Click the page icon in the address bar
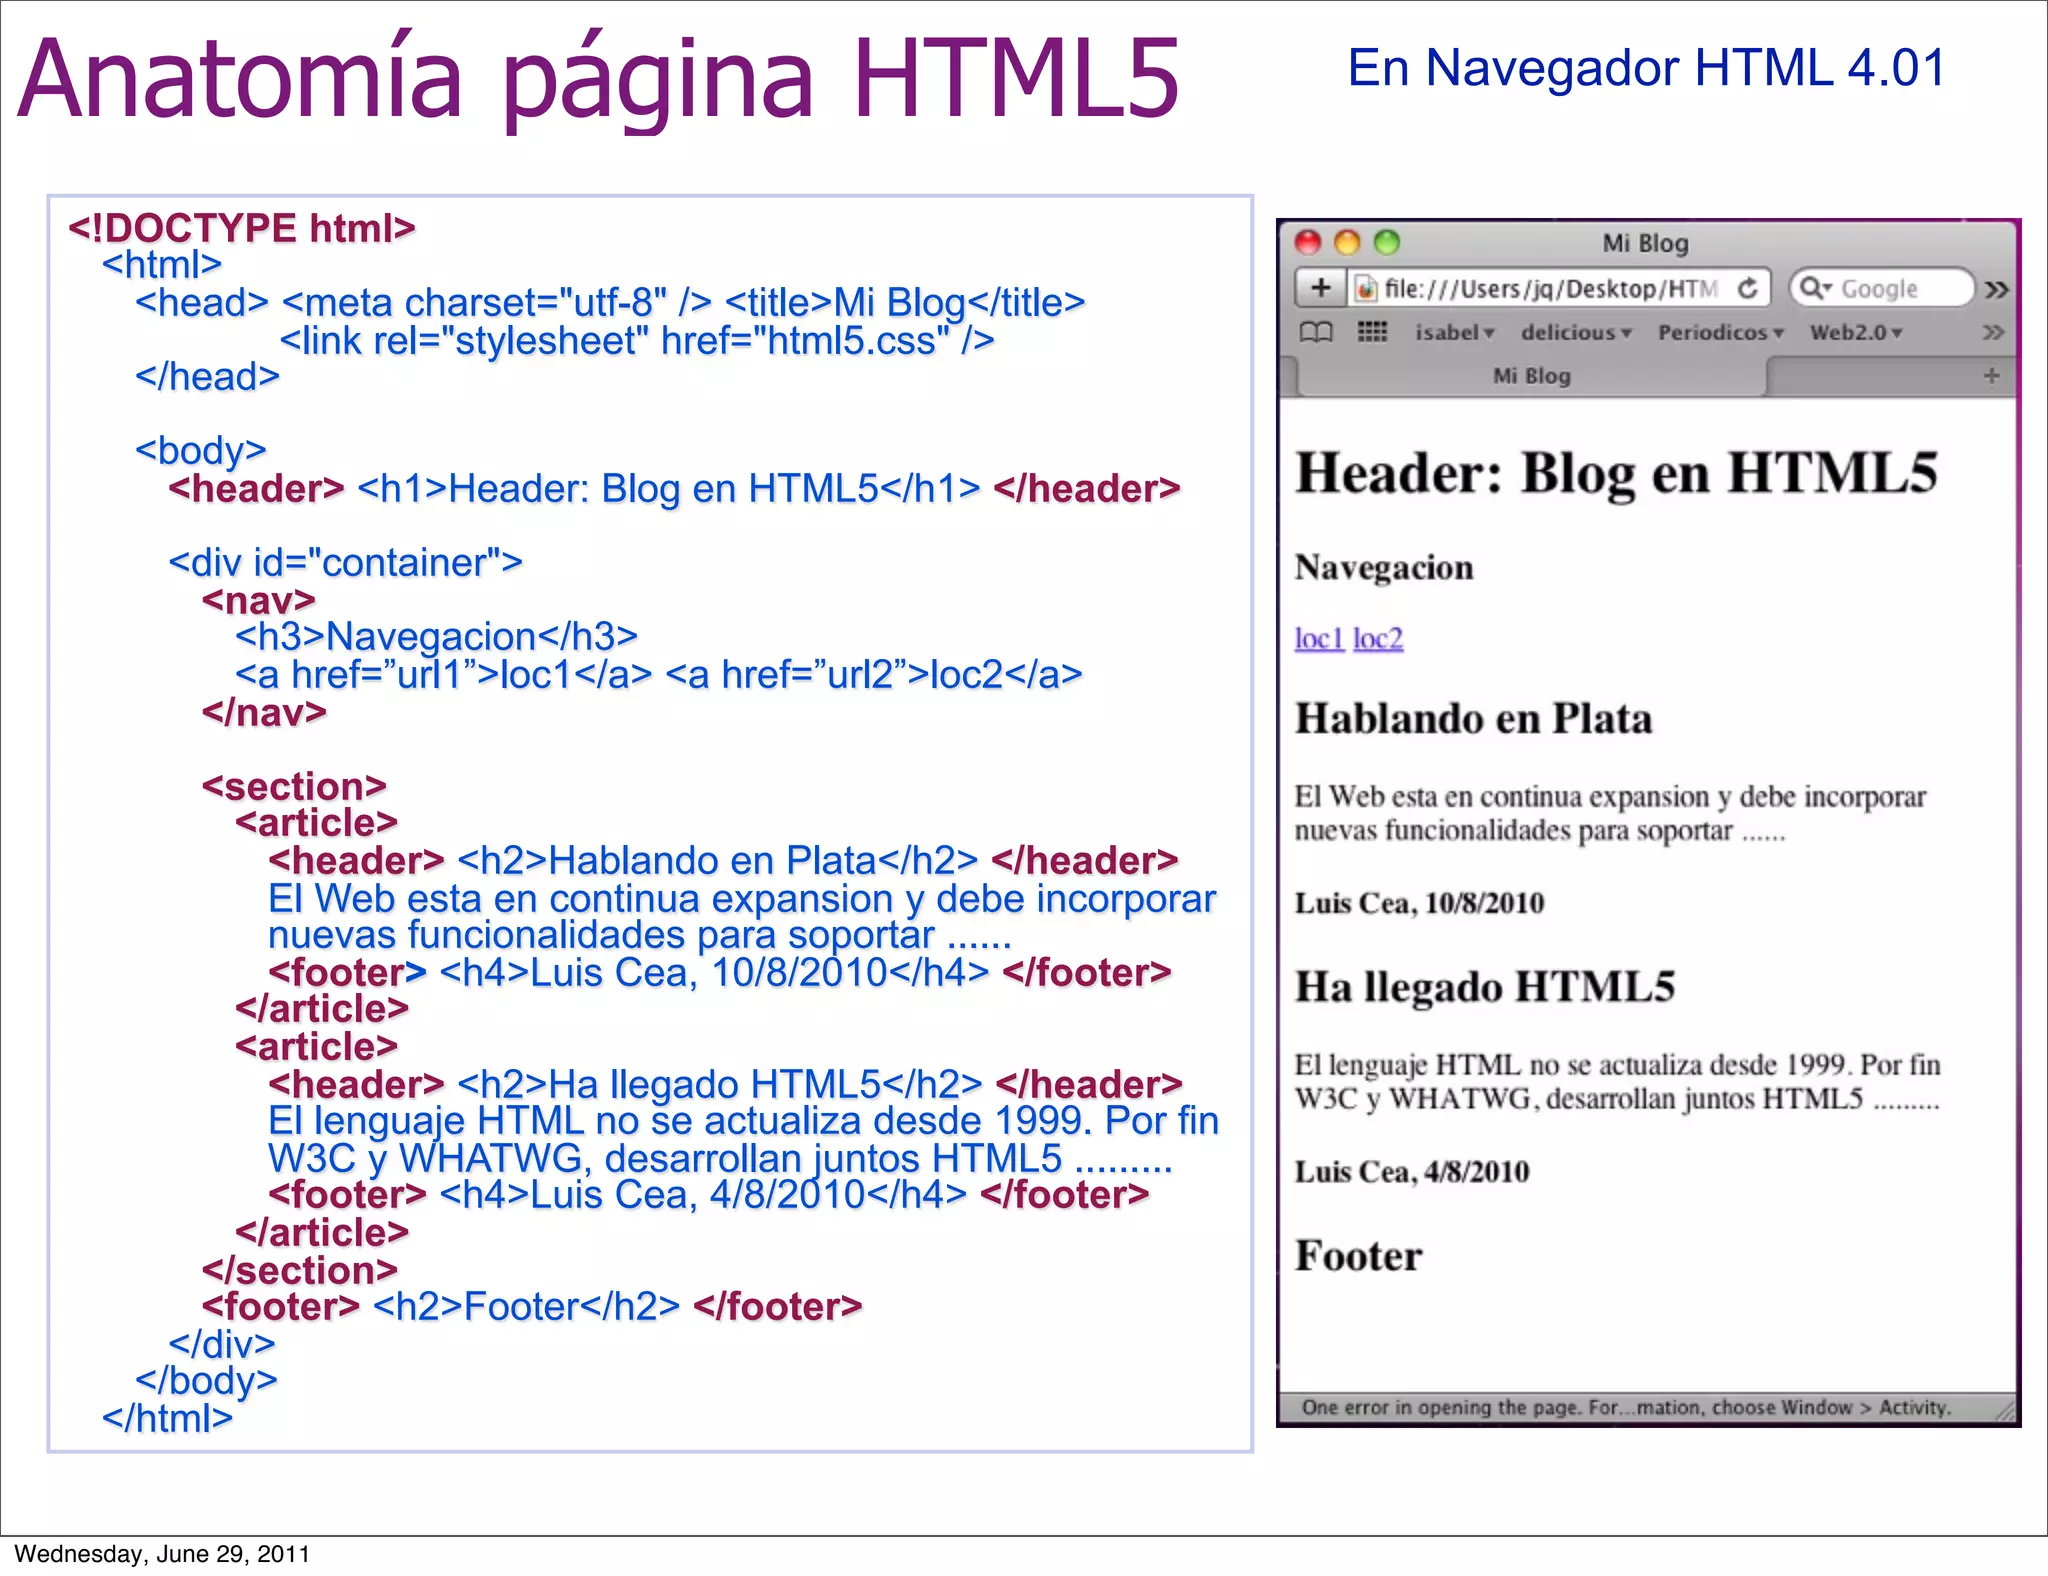Viewport: 2048px width, 1576px height. click(1366, 289)
